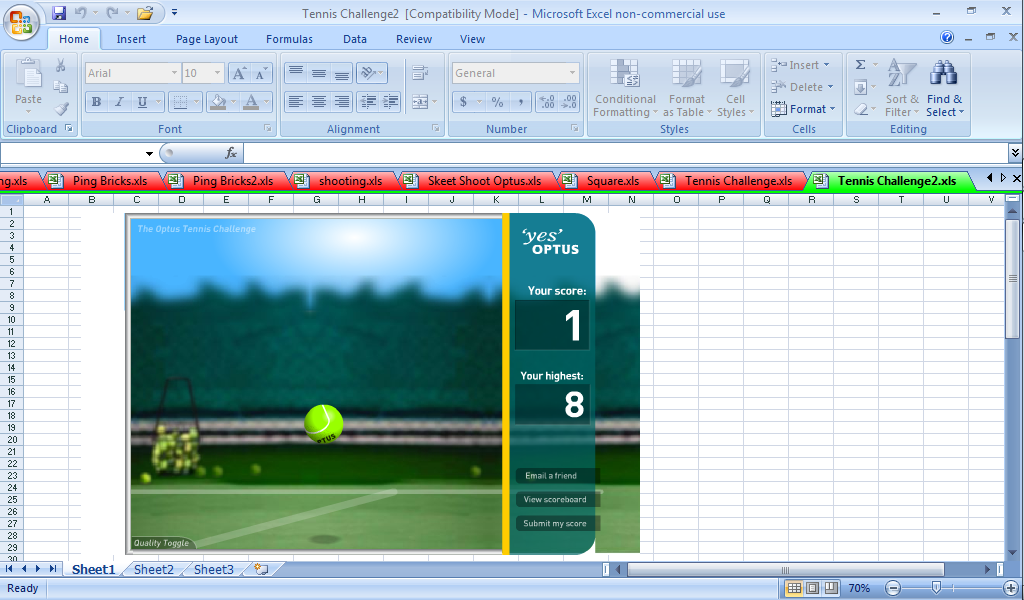Switch to the Formulas tab
Image resolution: width=1024 pixels, height=600 pixels.
(x=289, y=39)
